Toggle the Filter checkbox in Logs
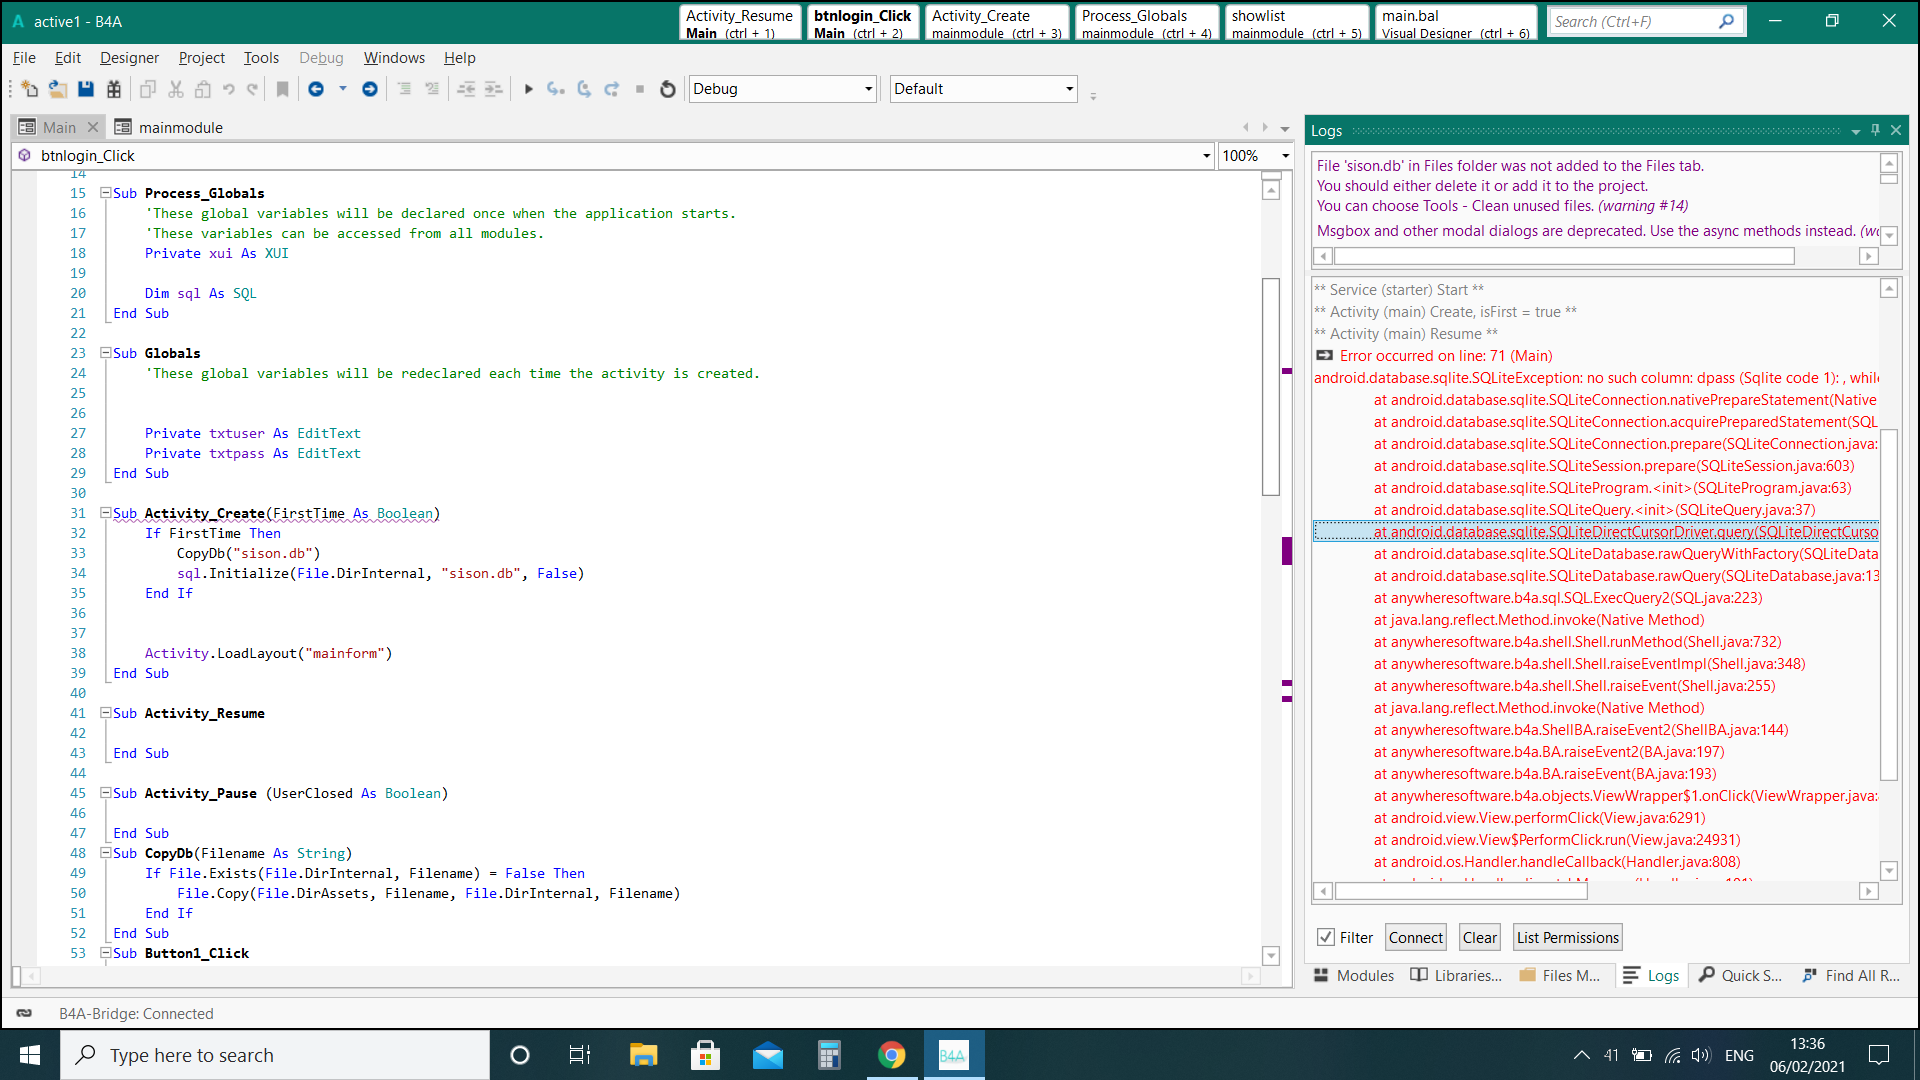This screenshot has height=1080, width=1920. [x=1326, y=937]
